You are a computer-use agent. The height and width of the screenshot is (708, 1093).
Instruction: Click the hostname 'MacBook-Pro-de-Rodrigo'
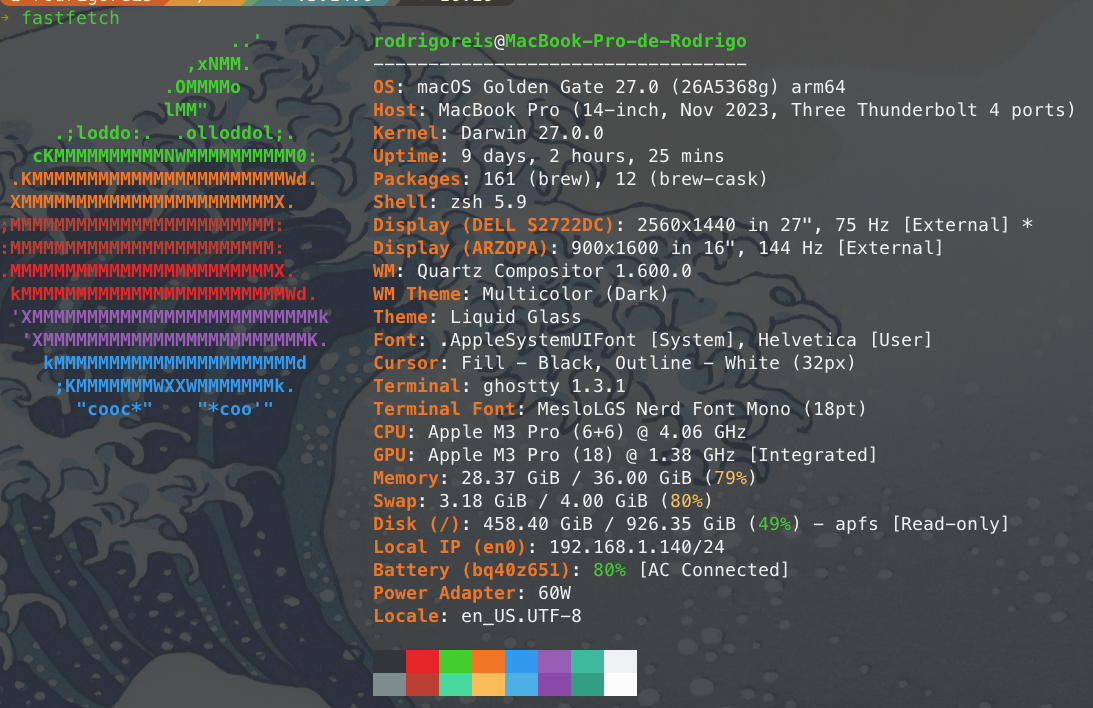626,41
